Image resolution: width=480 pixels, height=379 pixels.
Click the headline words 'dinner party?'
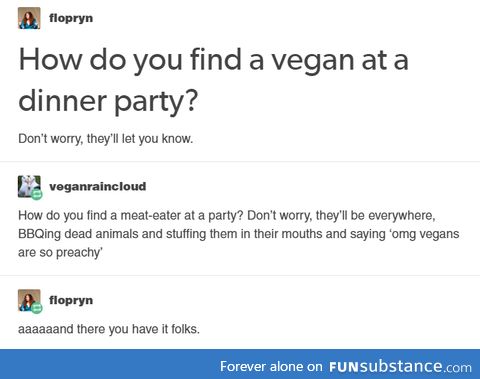(x=108, y=101)
